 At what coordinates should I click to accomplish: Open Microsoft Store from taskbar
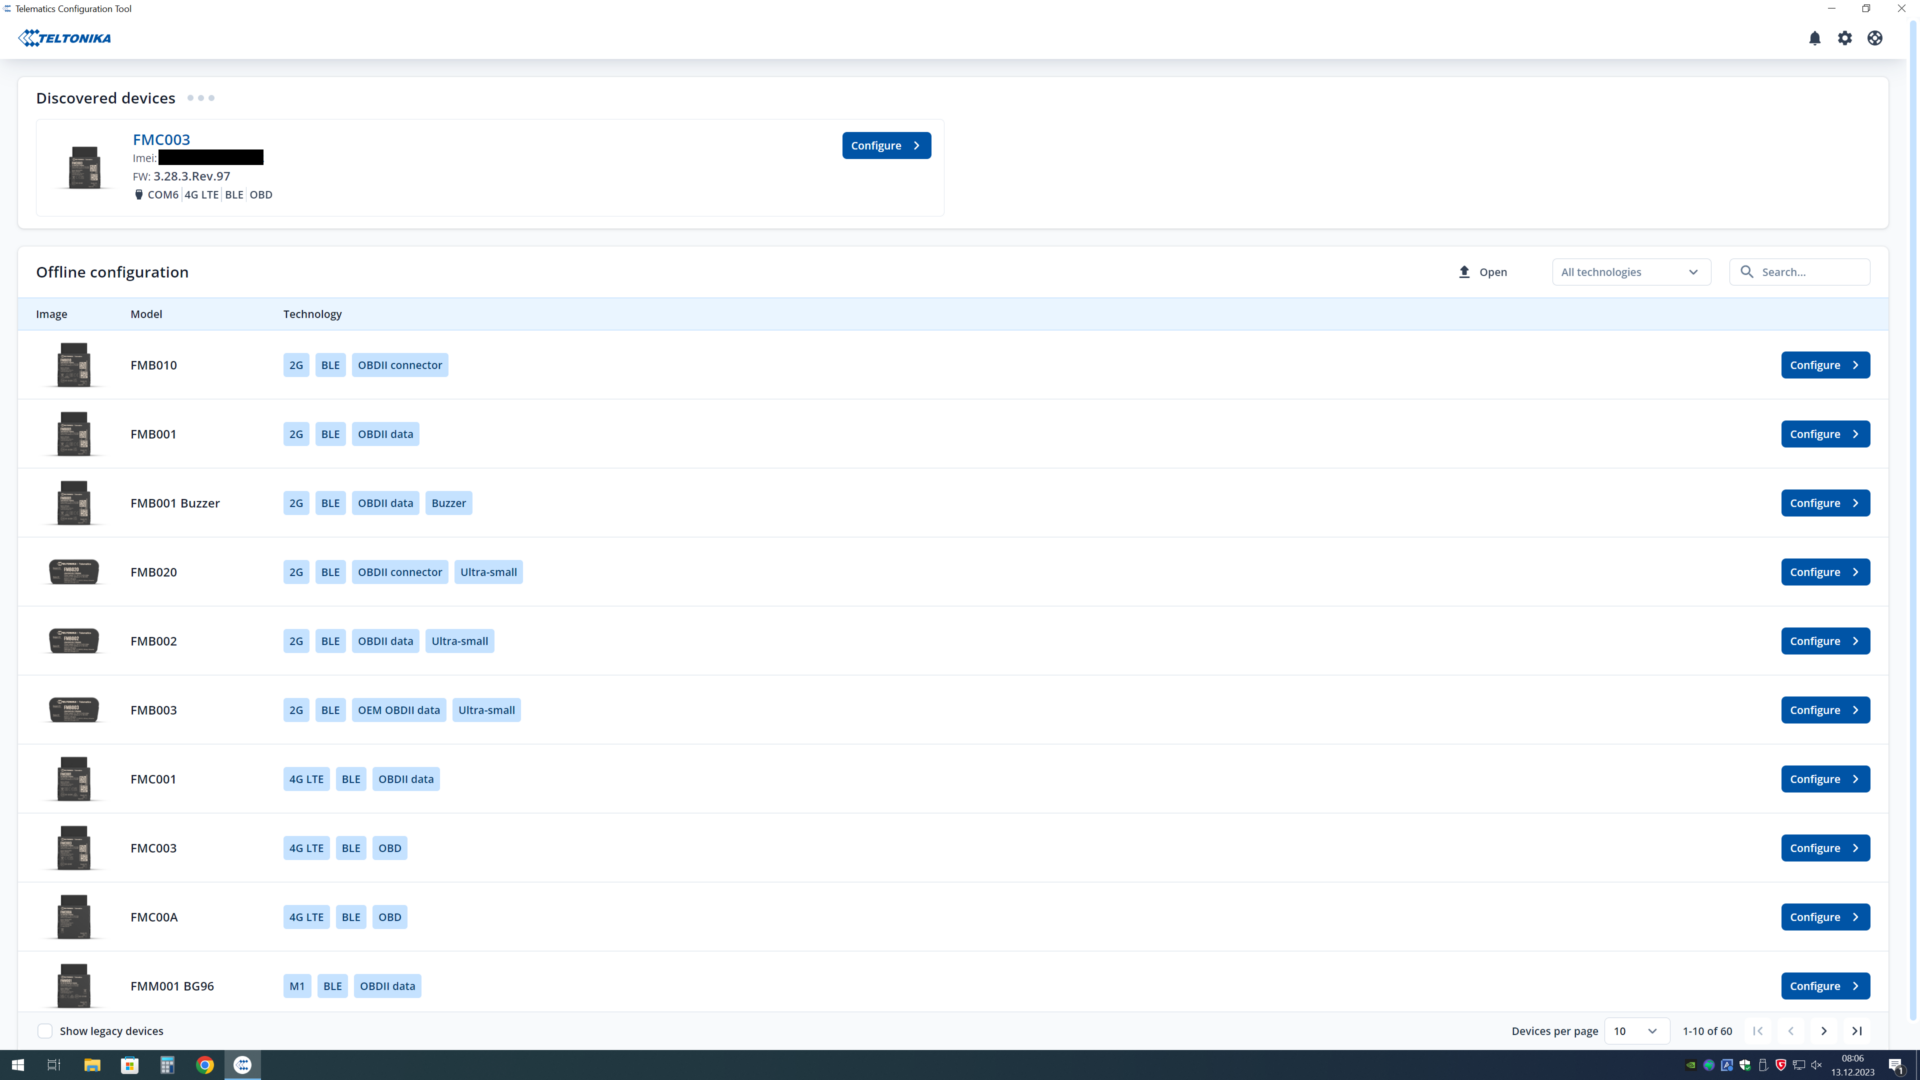tap(130, 1065)
